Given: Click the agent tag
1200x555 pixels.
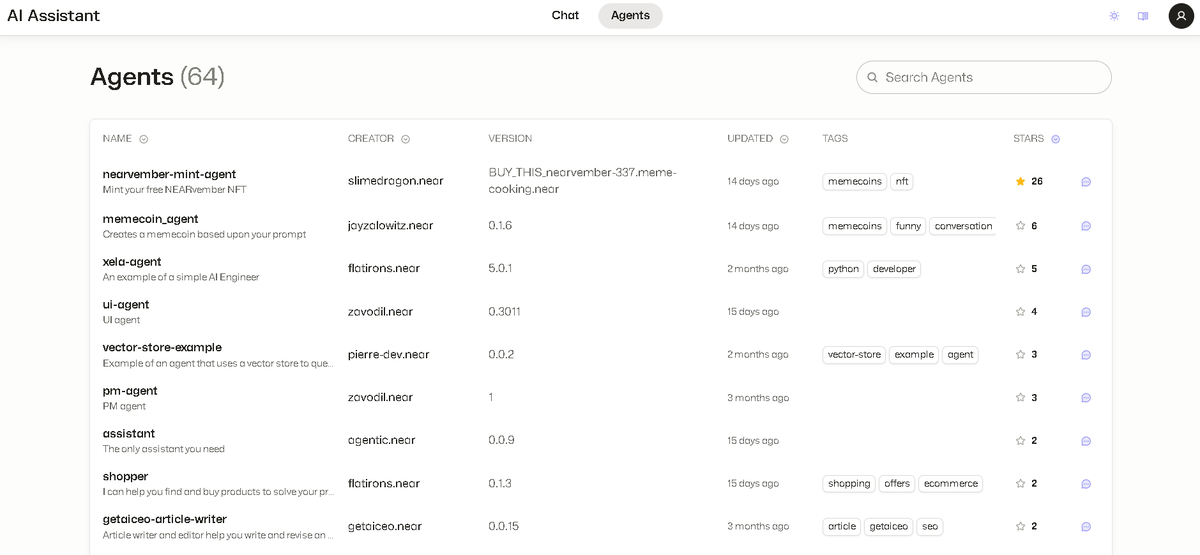Looking at the screenshot, I should 960,355.
